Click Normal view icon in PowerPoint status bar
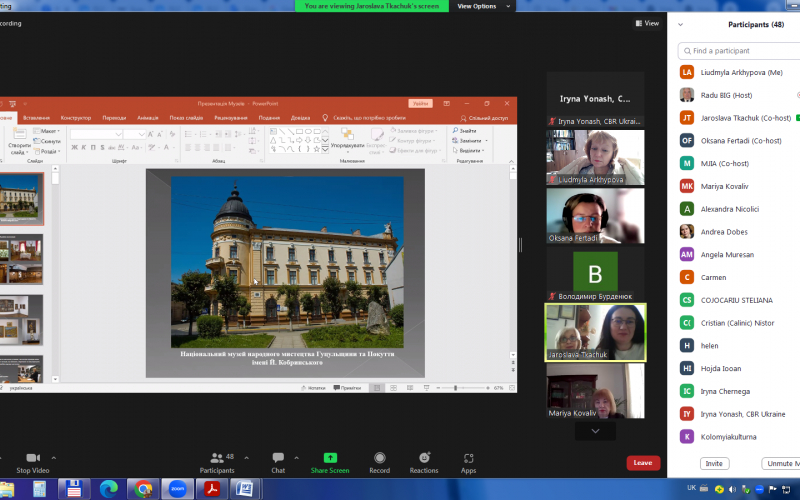The height and width of the screenshot is (500, 800). pyautogui.click(x=377, y=388)
